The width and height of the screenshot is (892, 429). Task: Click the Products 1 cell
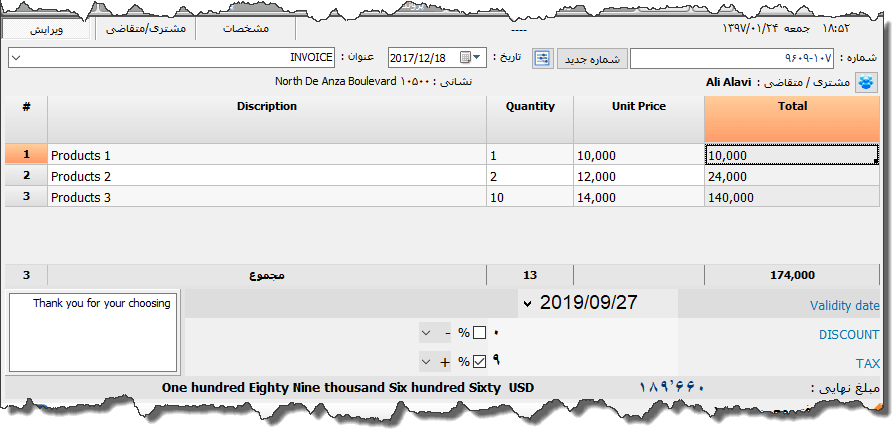tap(267, 155)
